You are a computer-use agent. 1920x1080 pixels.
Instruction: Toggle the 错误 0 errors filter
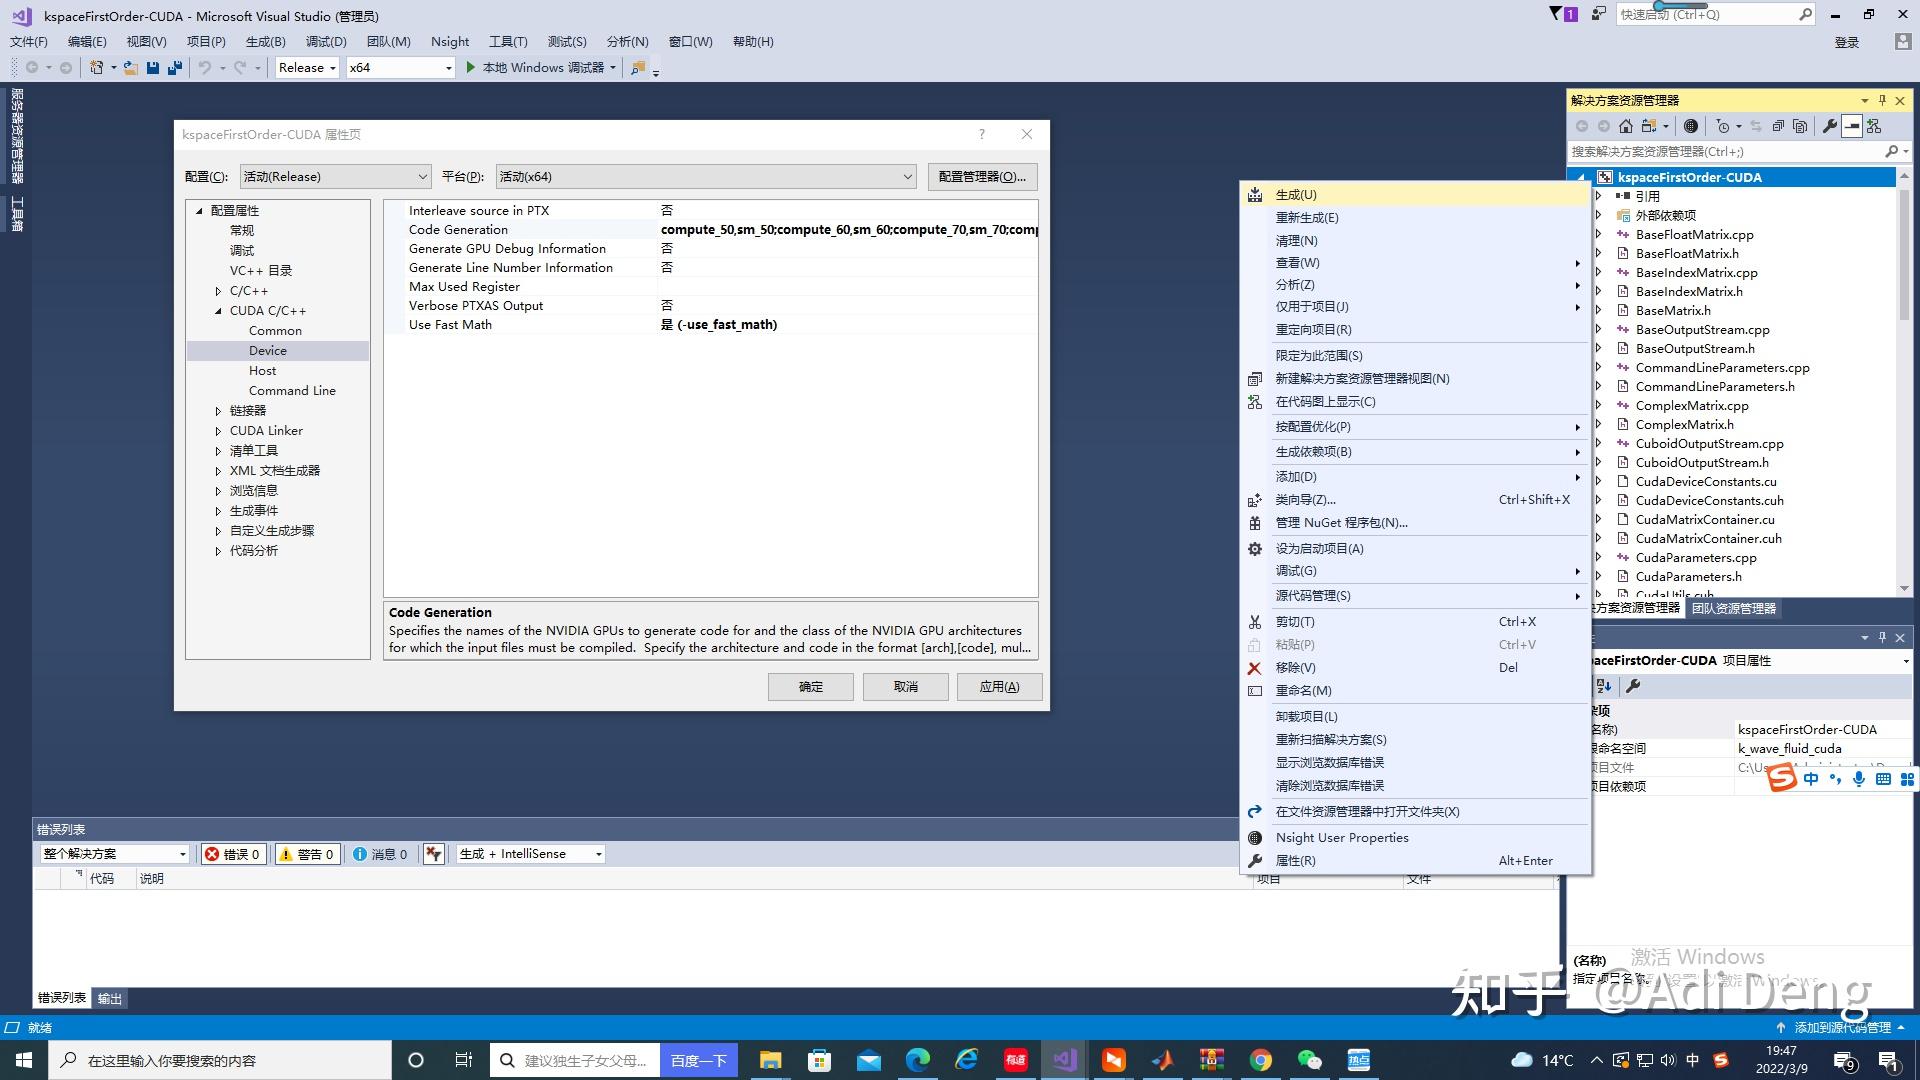(233, 854)
